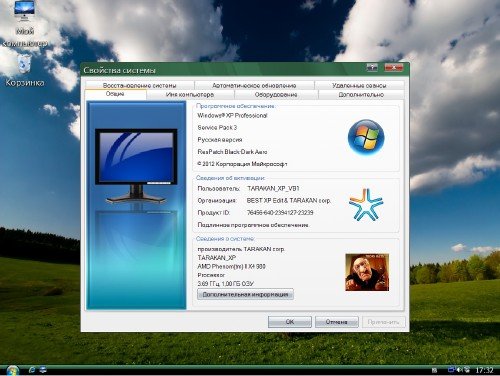
Task: Open the network connection tray icon
Action: point(452,370)
